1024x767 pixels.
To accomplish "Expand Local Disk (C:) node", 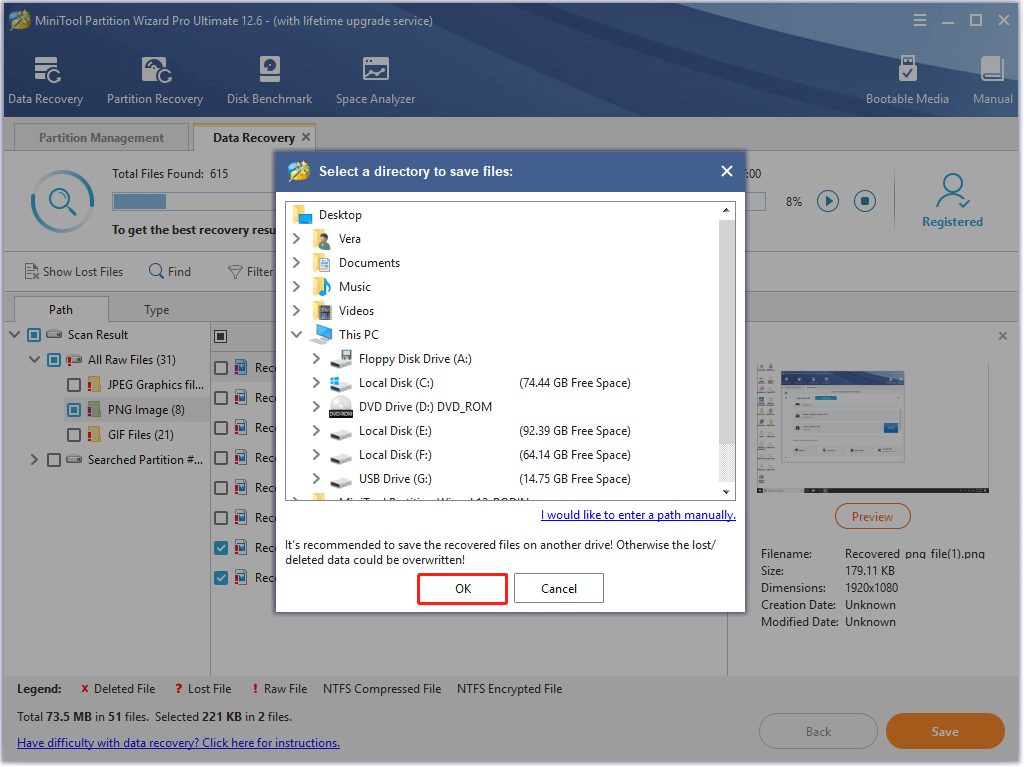I will click(317, 382).
